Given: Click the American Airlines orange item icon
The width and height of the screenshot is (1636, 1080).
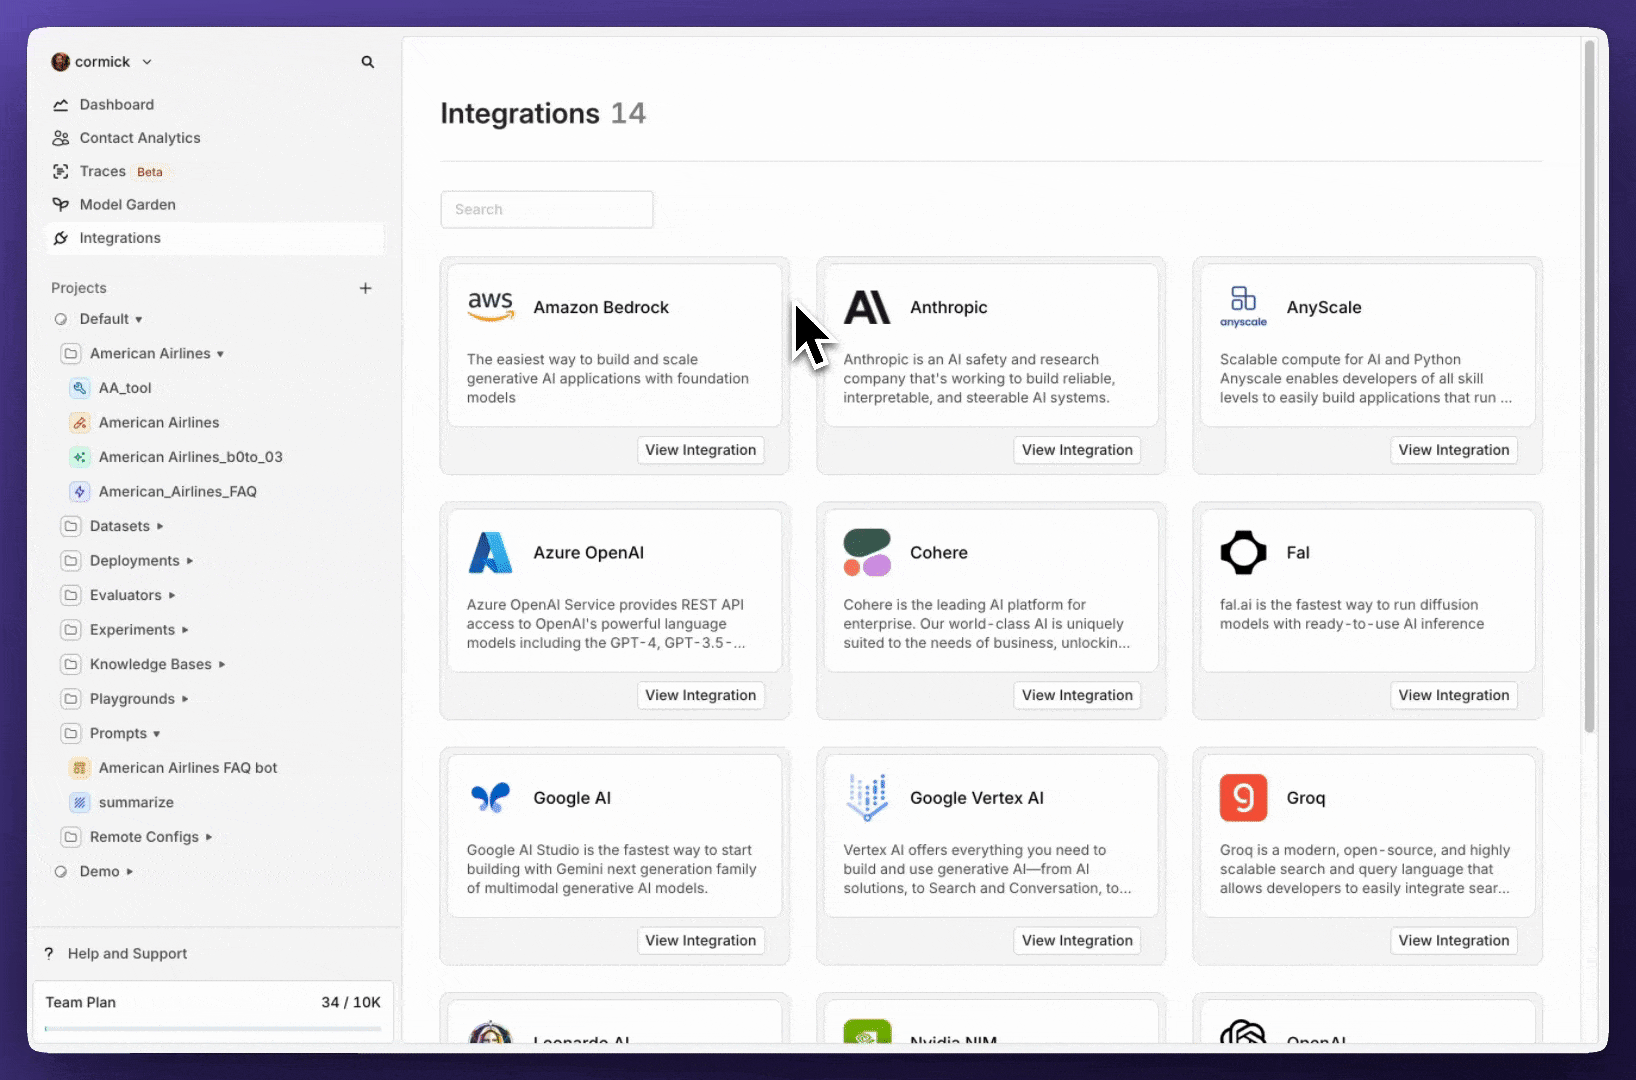Looking at the screenshot, I should pos(80,422).
